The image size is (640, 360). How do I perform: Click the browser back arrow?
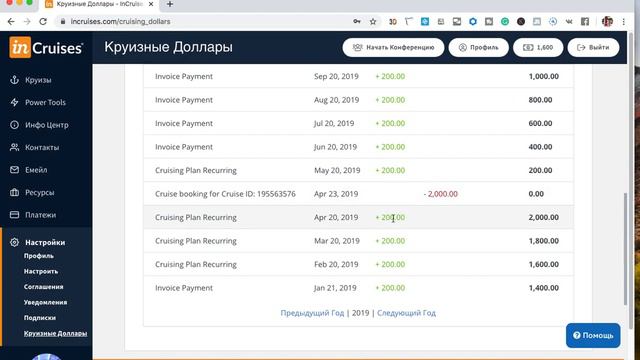(x=11, y=22)
